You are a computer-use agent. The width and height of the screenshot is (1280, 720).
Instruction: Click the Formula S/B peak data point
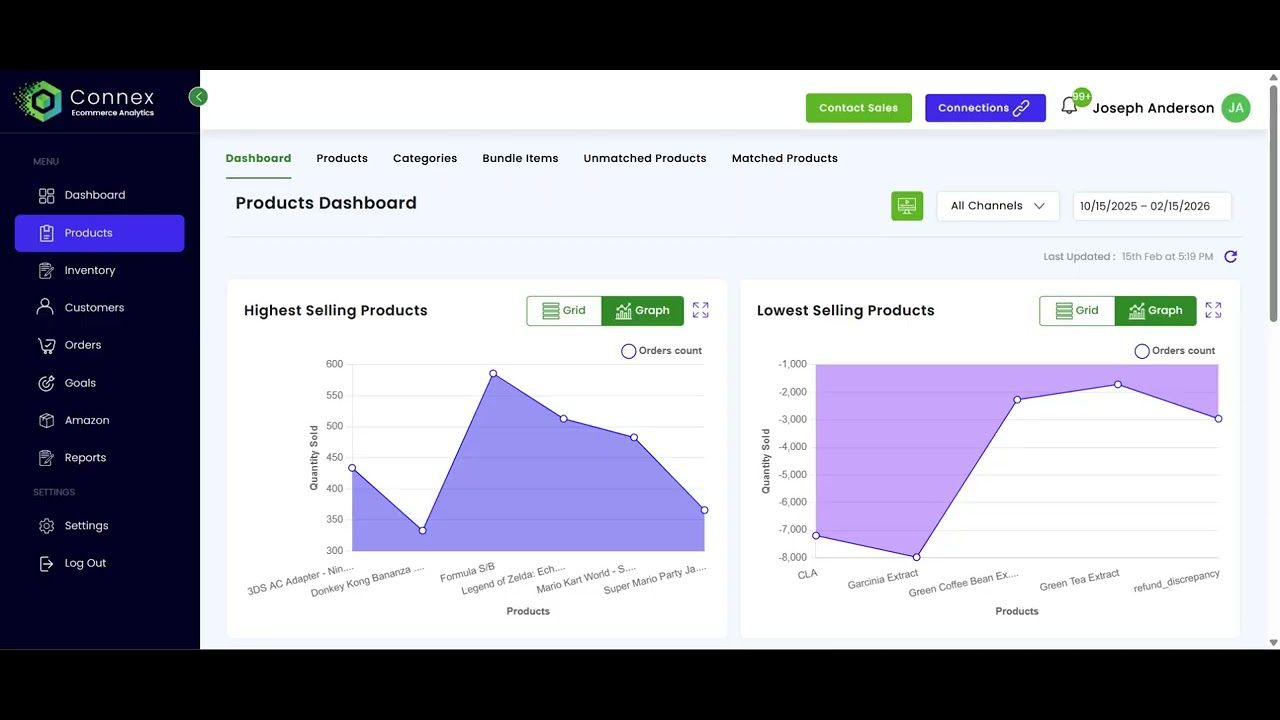click(x=493, y=374)
